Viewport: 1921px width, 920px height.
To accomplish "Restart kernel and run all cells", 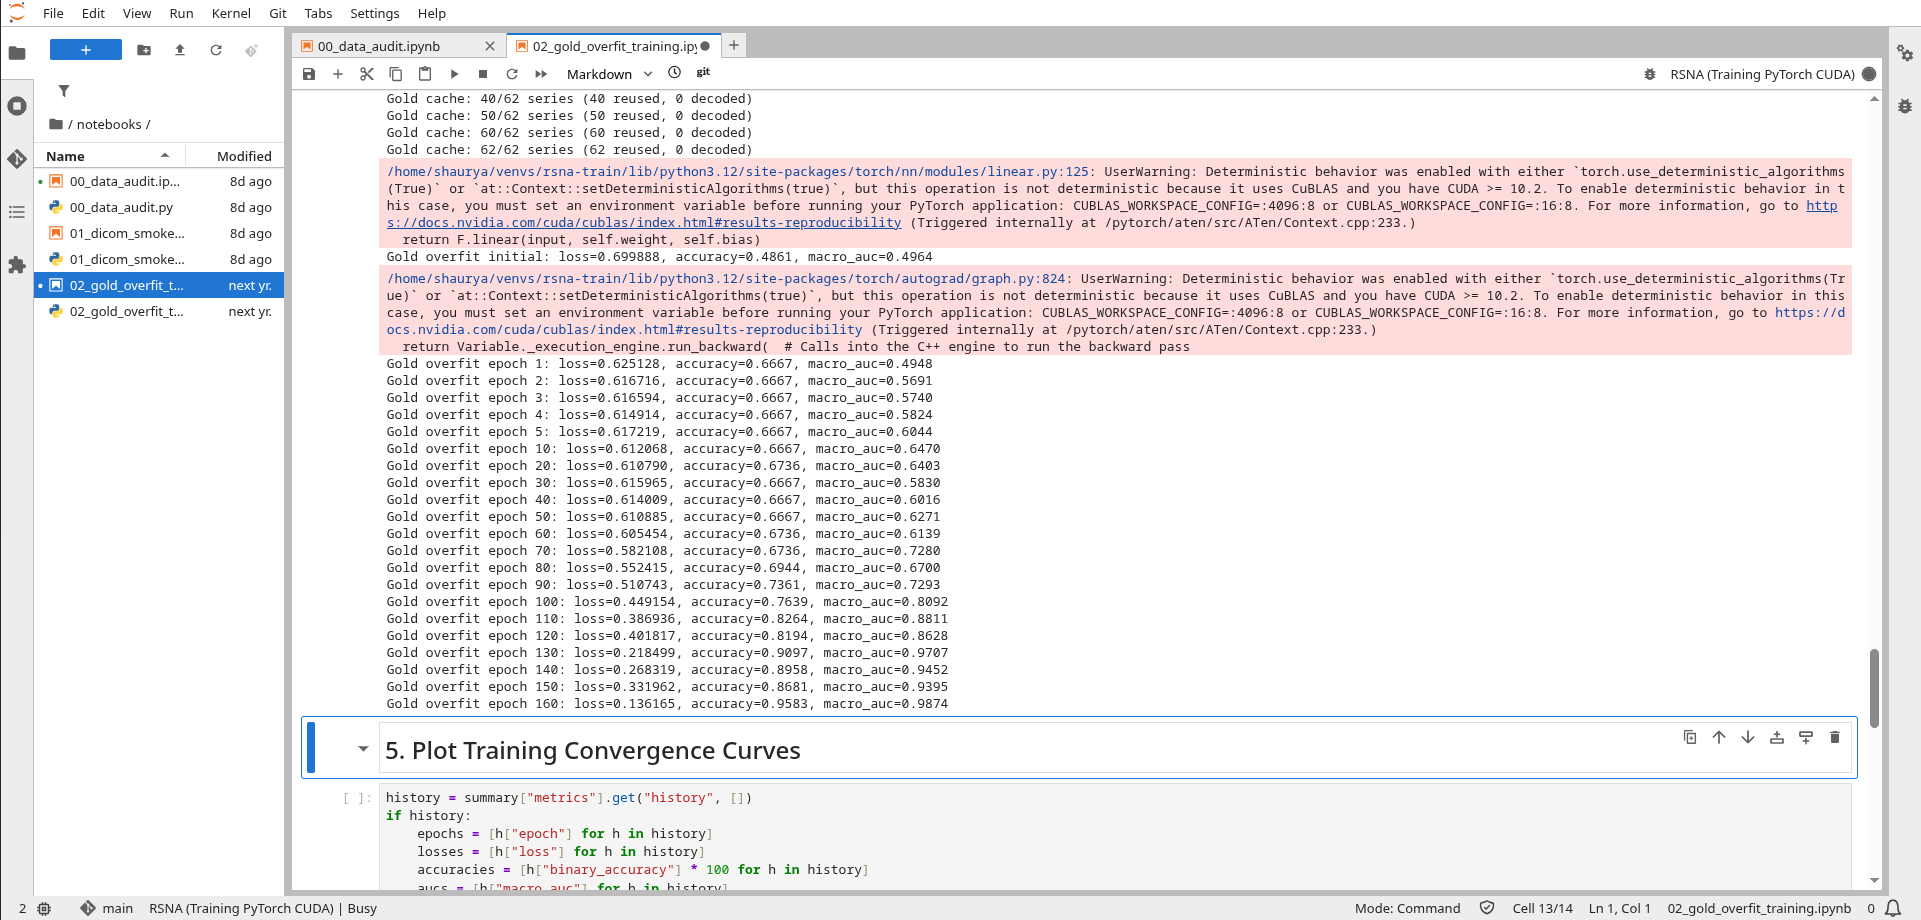I will [x=541, y=74].
